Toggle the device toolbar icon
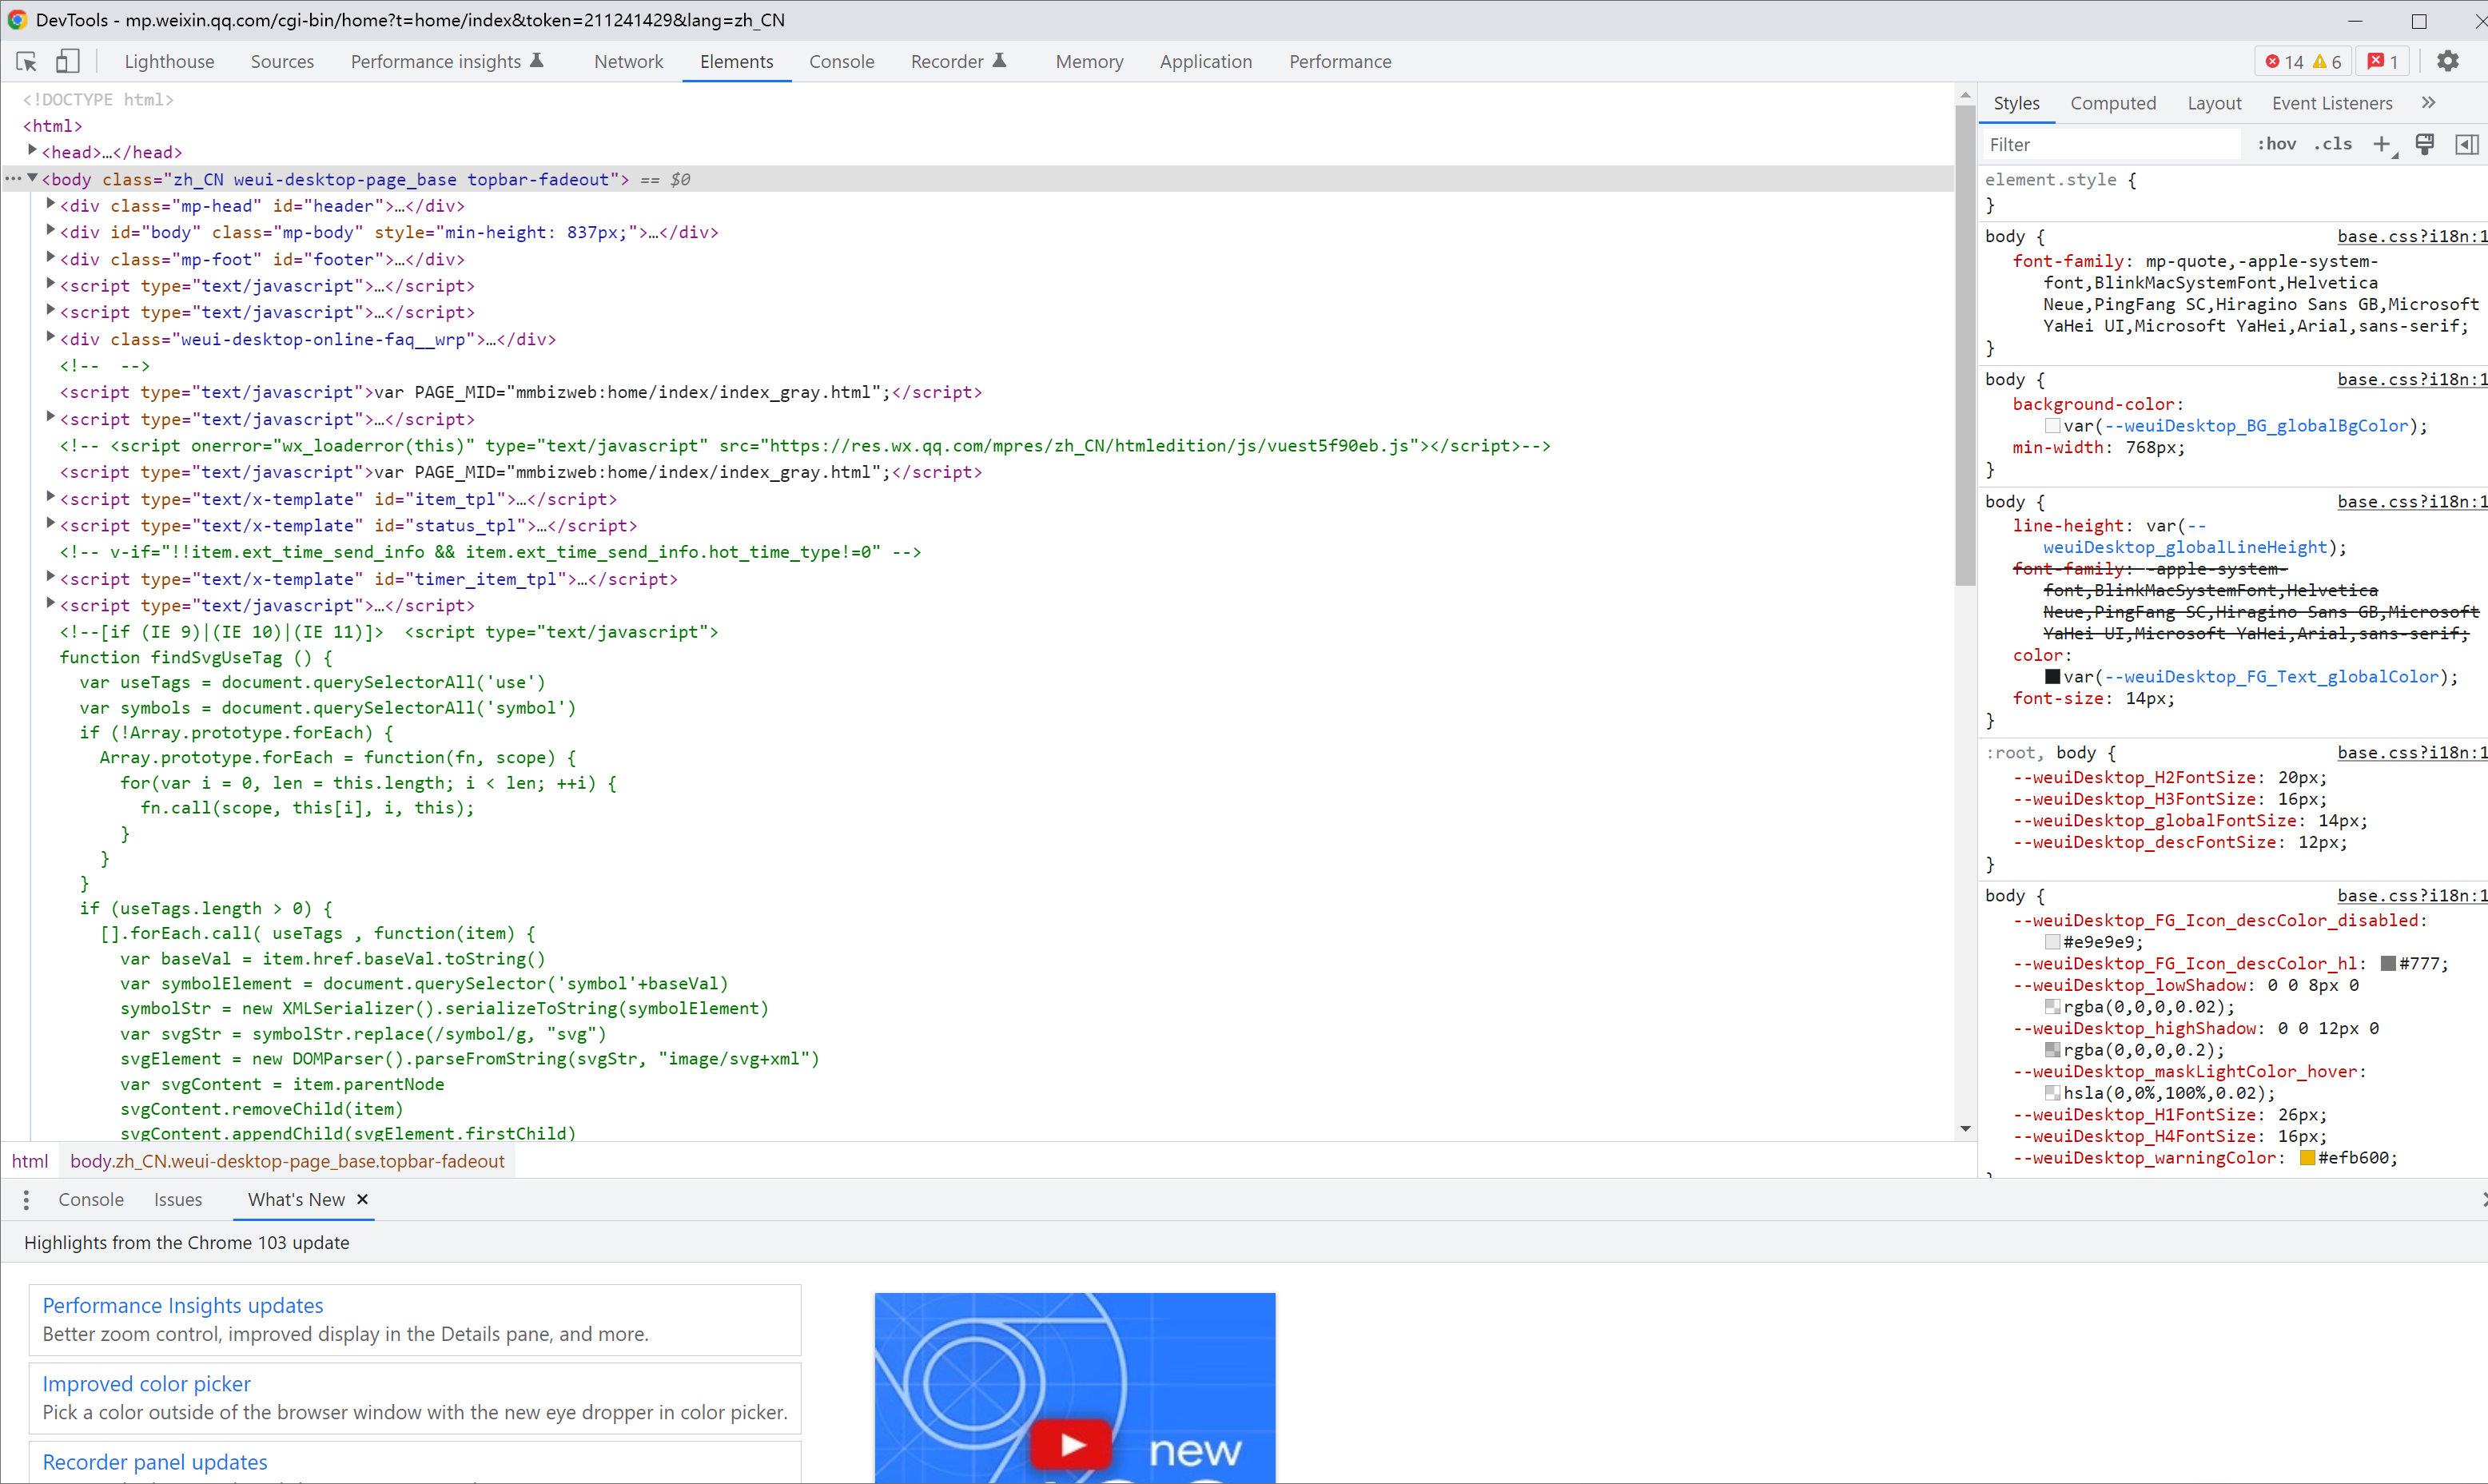Screen dimensions: 2488x1484 click(67, 62)
